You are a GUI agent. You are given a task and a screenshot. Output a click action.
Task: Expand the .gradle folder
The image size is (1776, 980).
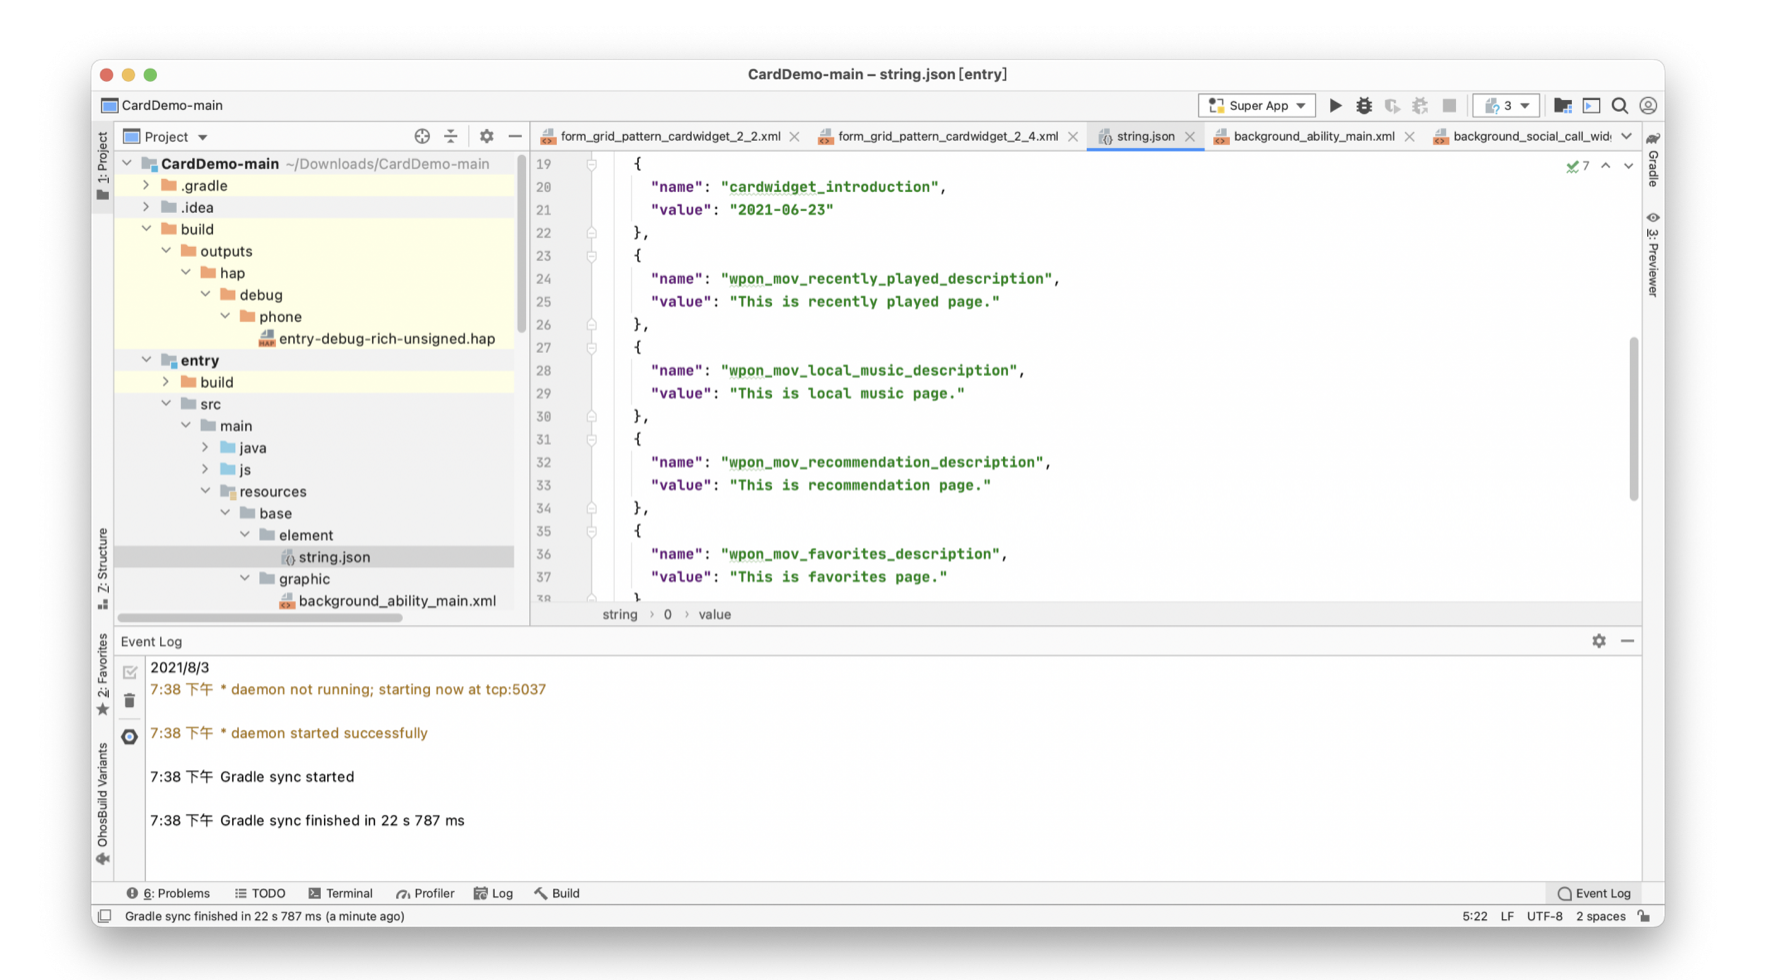click(x=147, y=185)
